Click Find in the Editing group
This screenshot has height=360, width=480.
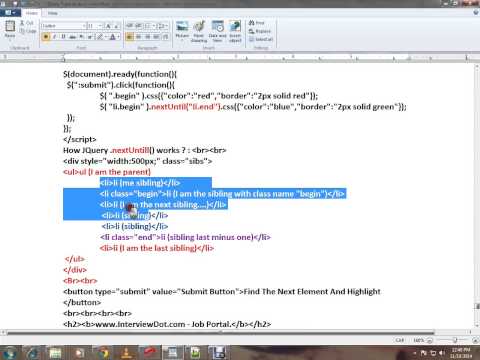pyautogui.click(x=257, y=23)
